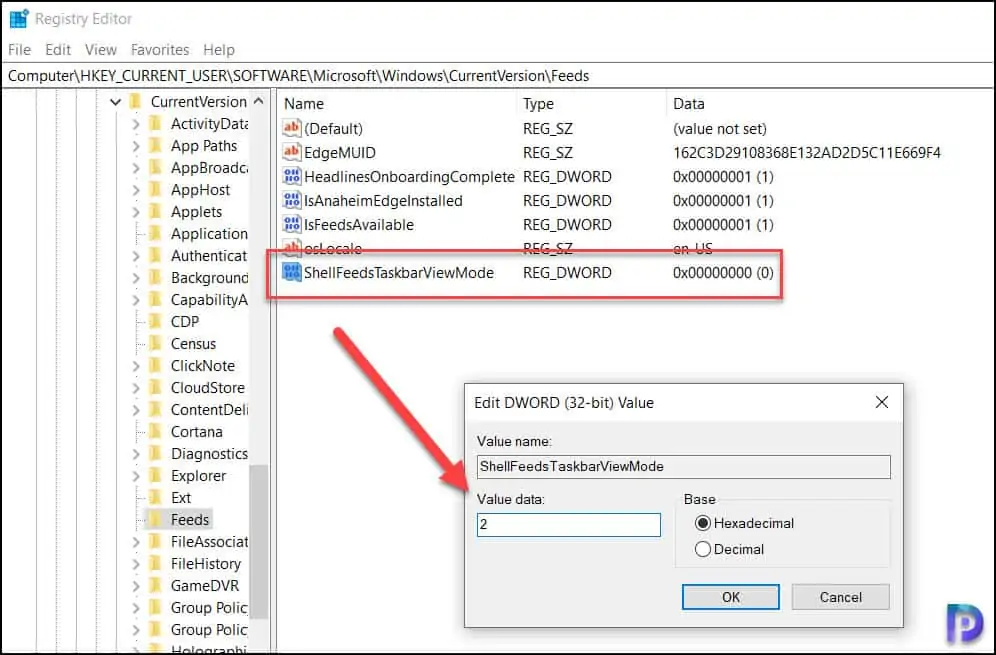Click the Census folder icon

pyautogui.click(x=156, y=344)
